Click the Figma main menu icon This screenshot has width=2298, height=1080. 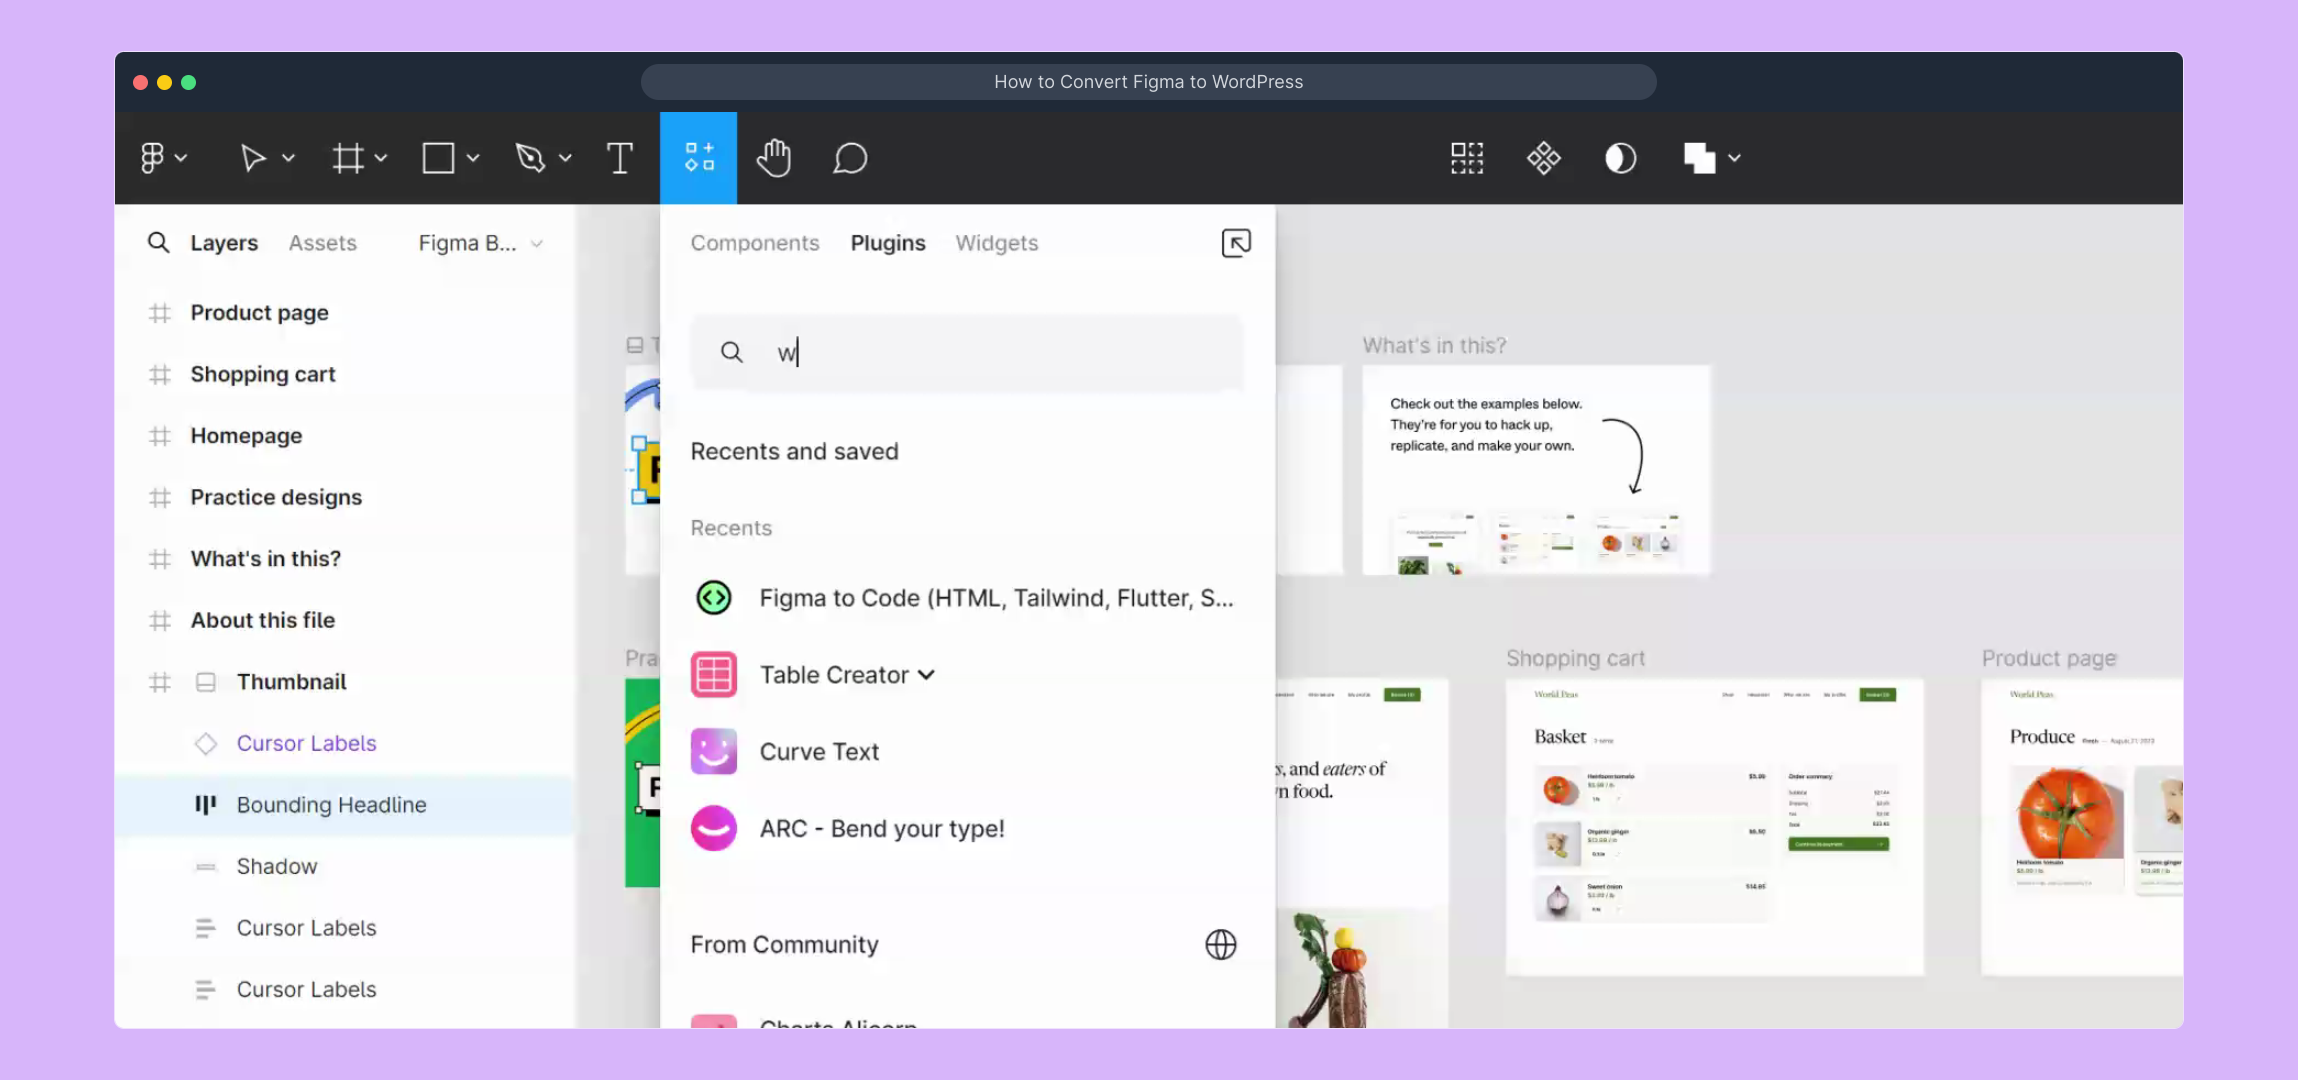[x=152, y=158]
